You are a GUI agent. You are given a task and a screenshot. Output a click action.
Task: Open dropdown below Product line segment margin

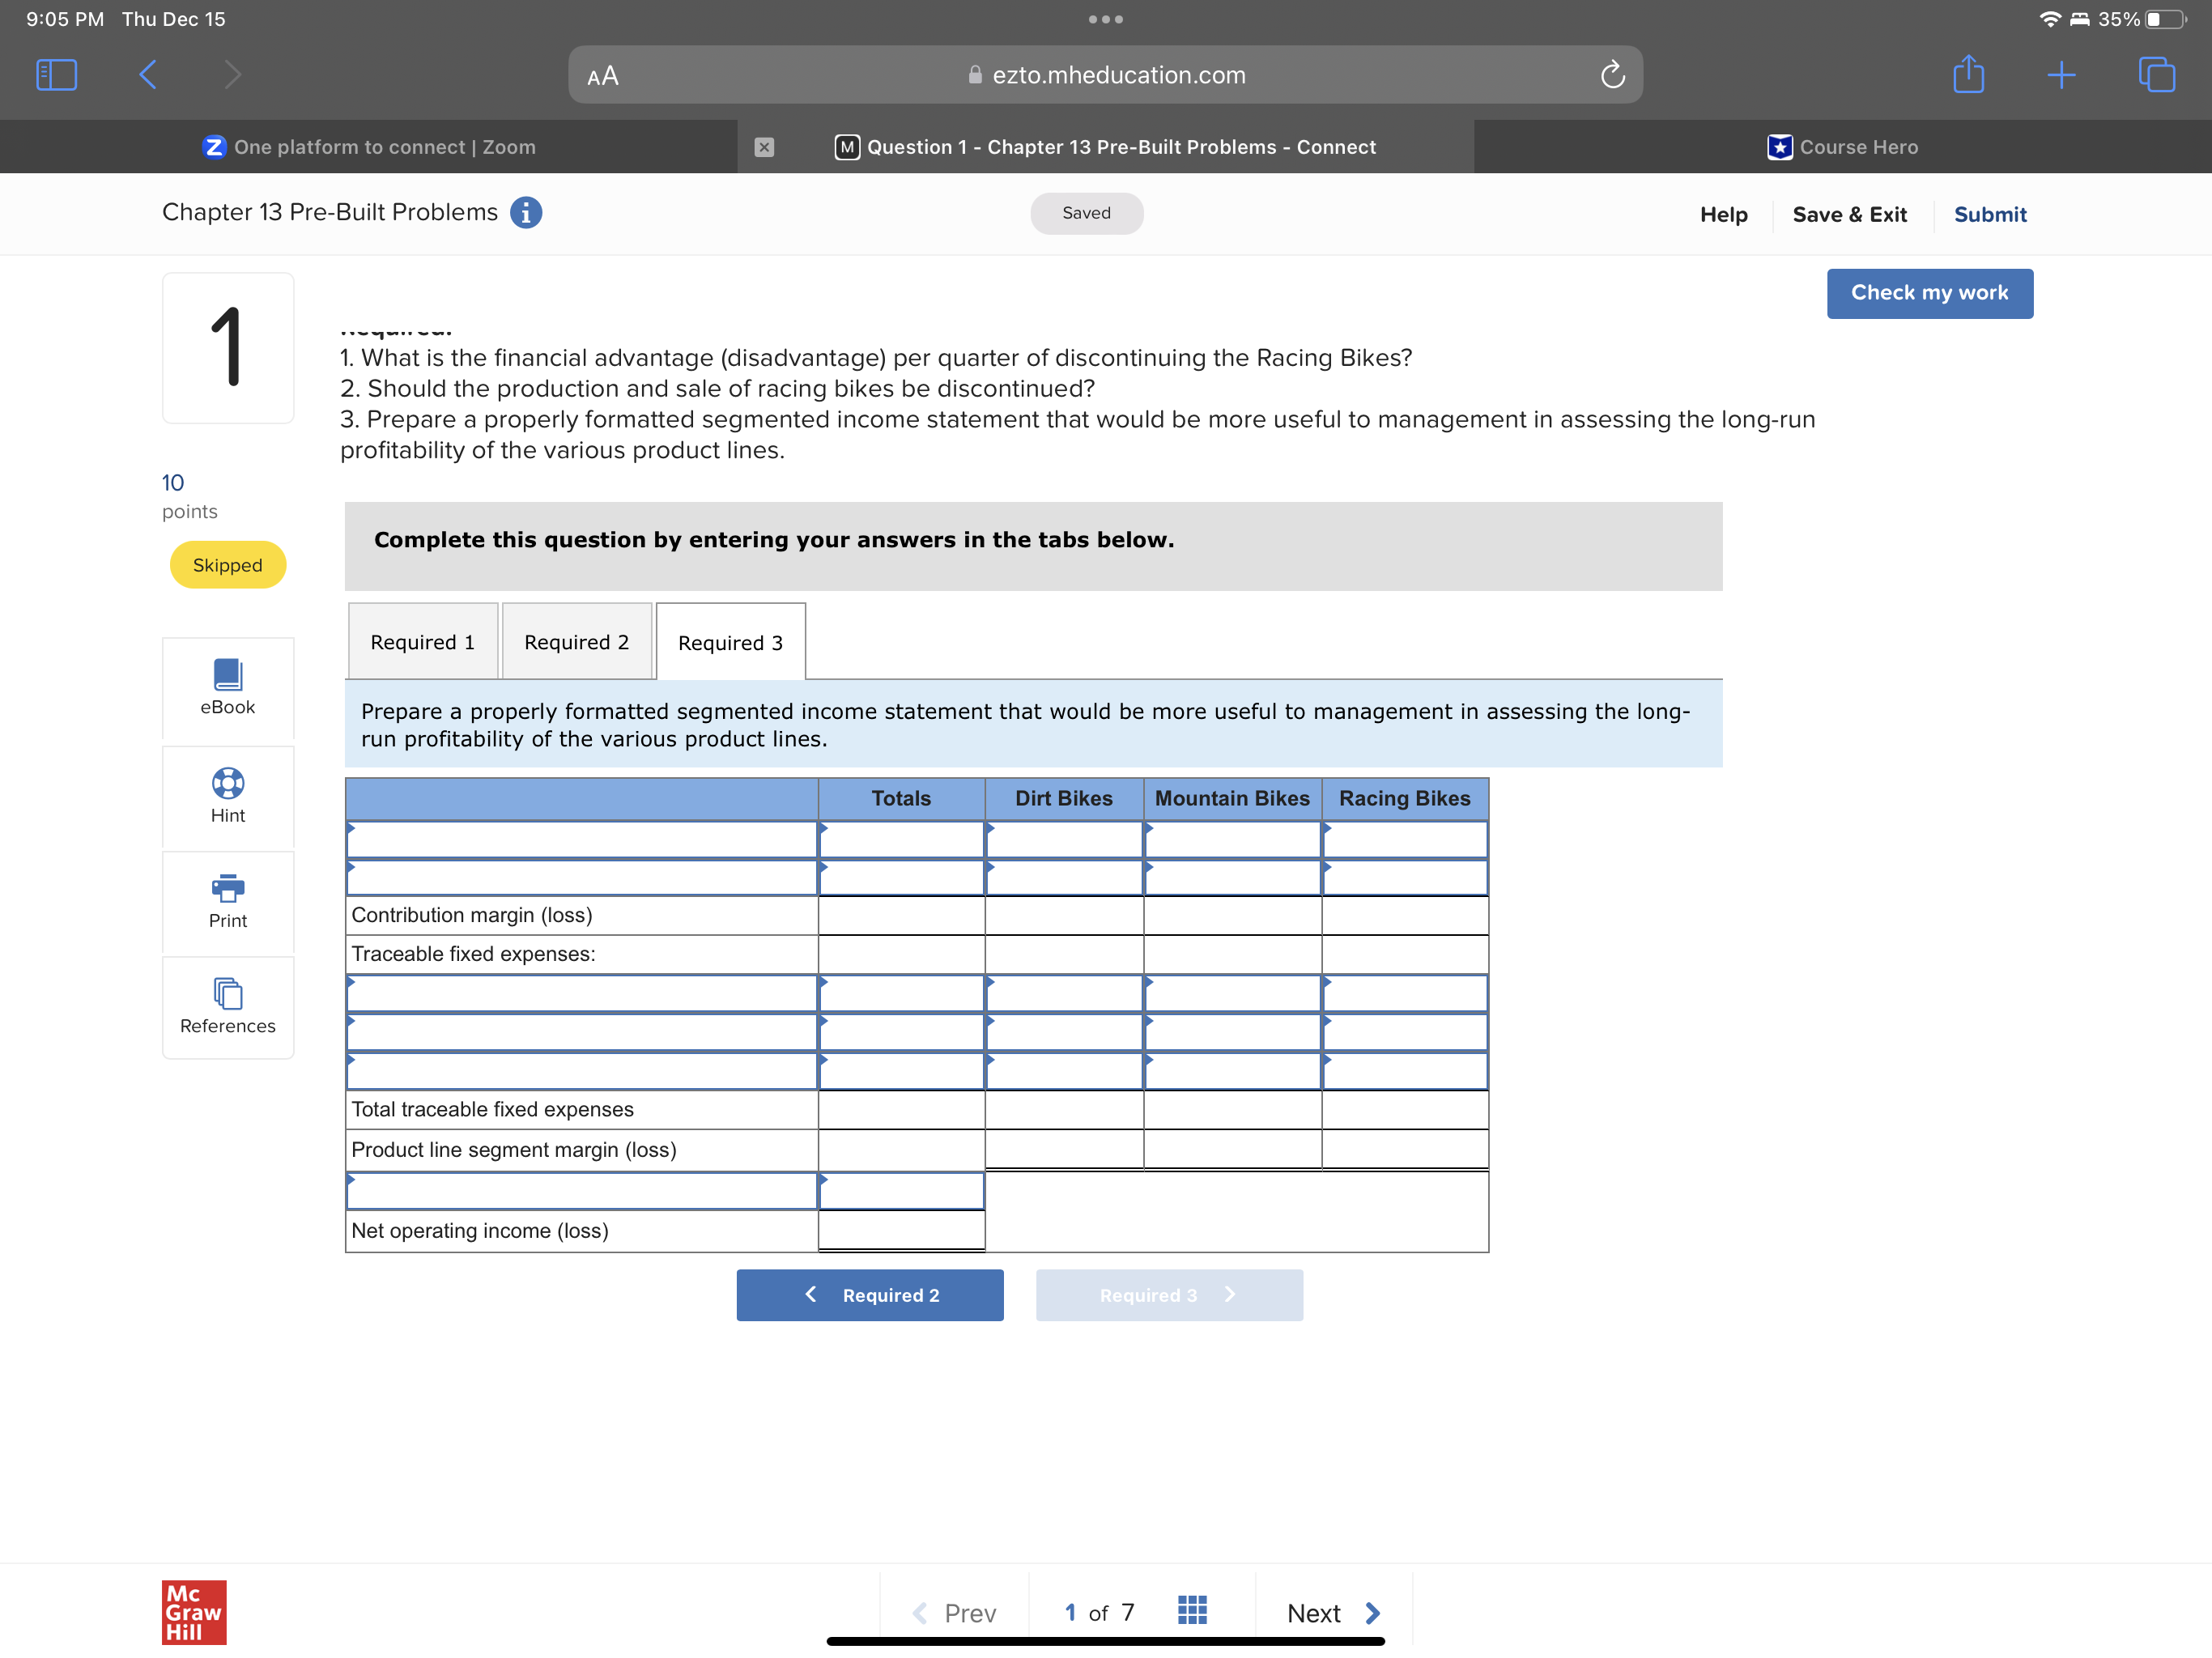582,1191
